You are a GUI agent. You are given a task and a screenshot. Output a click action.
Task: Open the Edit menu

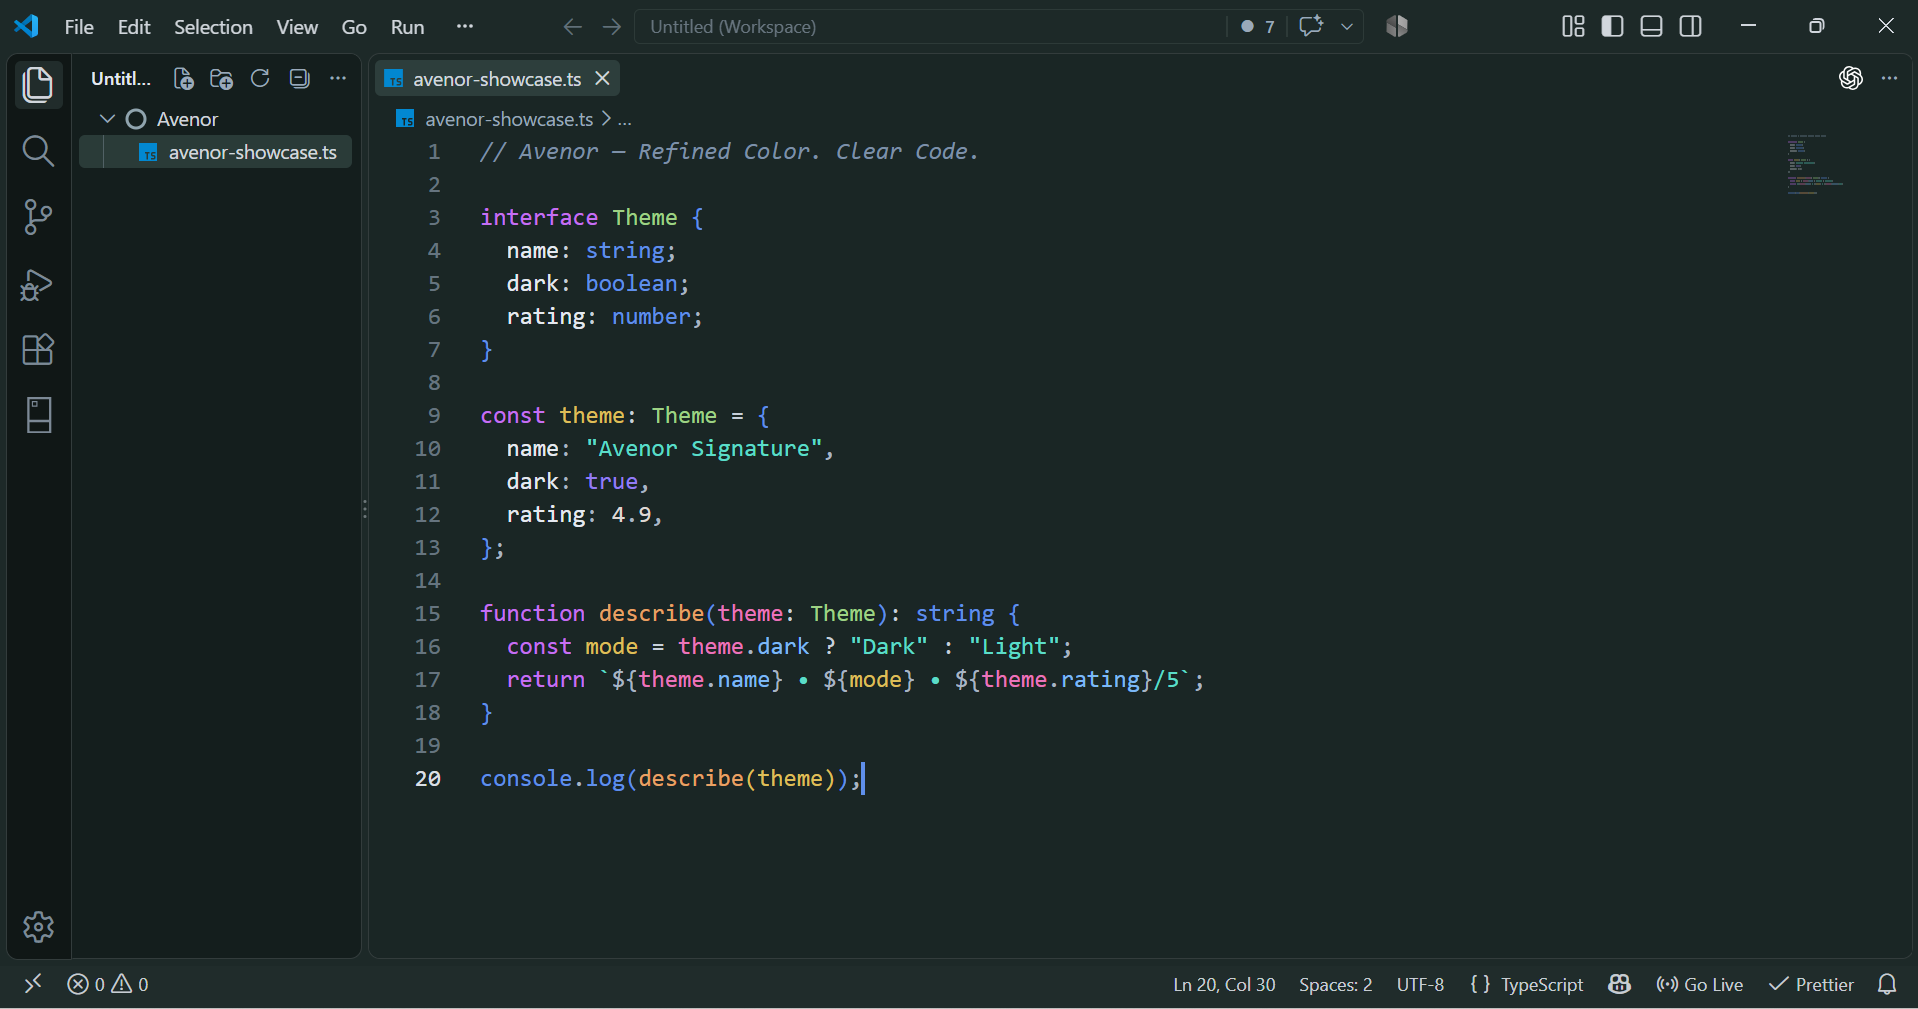[134, 27]
